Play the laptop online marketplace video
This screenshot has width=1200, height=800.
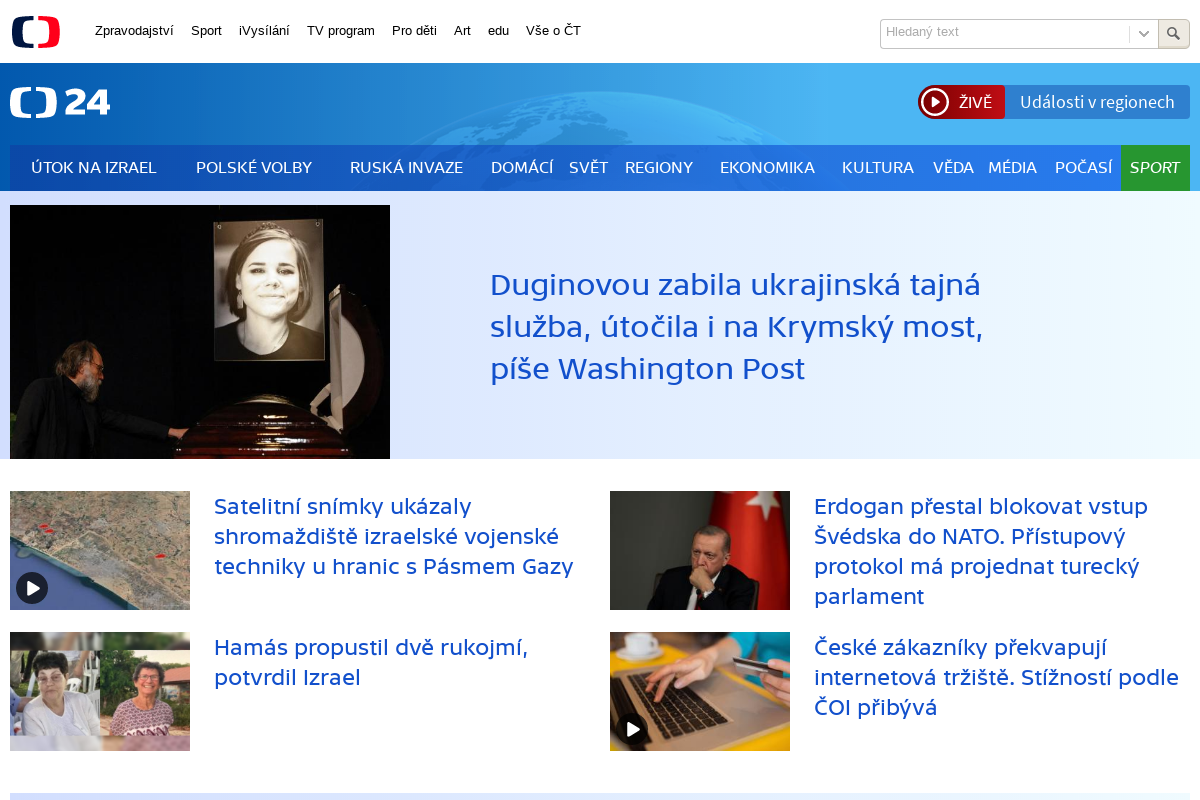pos(633,729)
